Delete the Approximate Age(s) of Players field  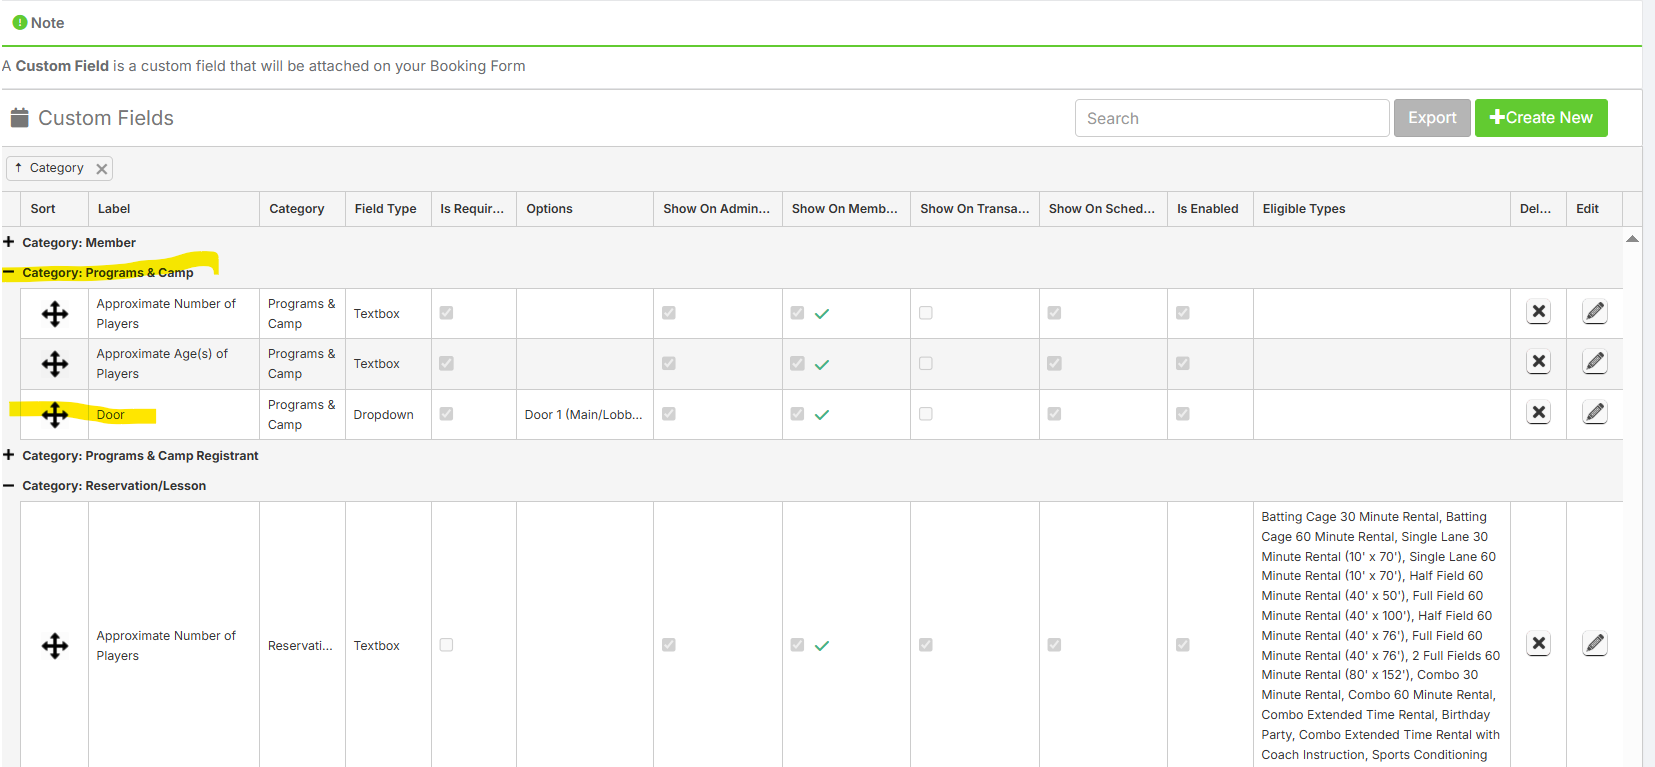tap(1538, 362)
